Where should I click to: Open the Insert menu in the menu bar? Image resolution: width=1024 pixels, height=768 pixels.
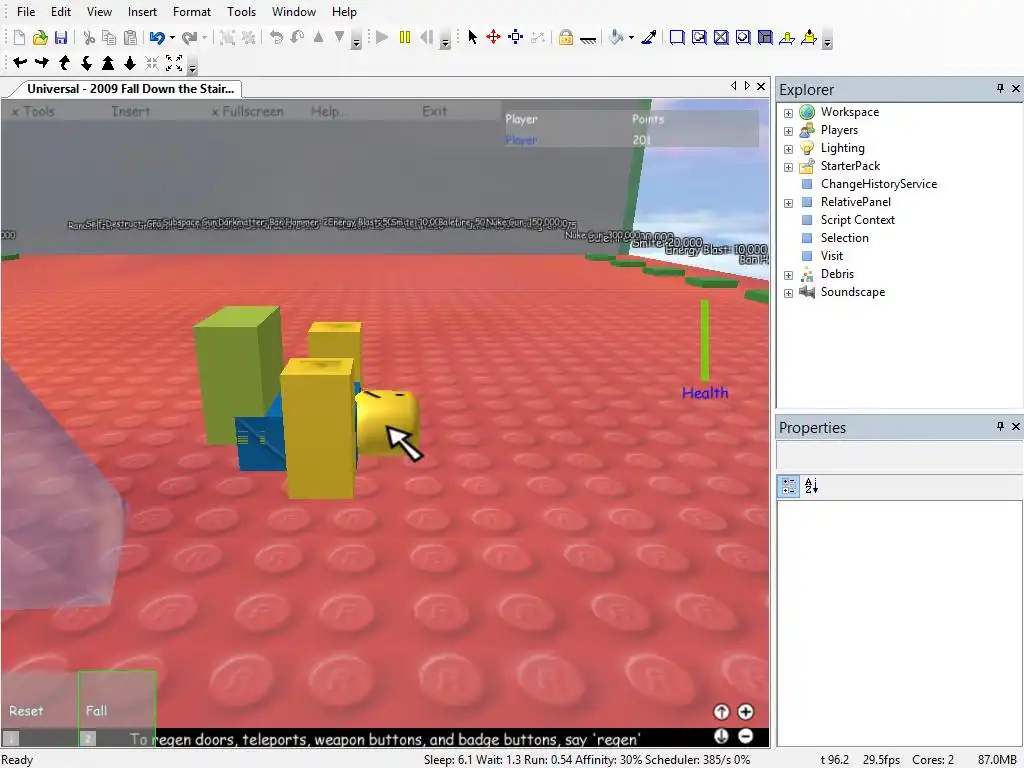142,12
